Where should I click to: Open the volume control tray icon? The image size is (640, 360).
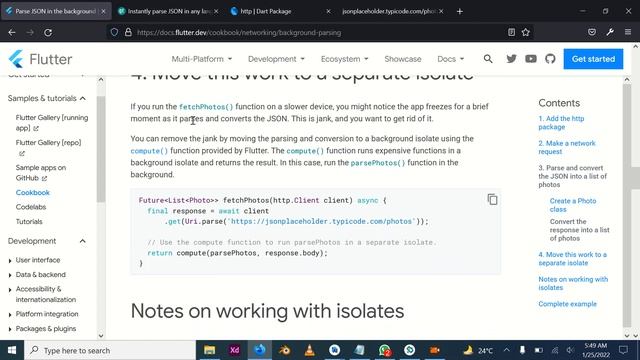coord(570,350)
